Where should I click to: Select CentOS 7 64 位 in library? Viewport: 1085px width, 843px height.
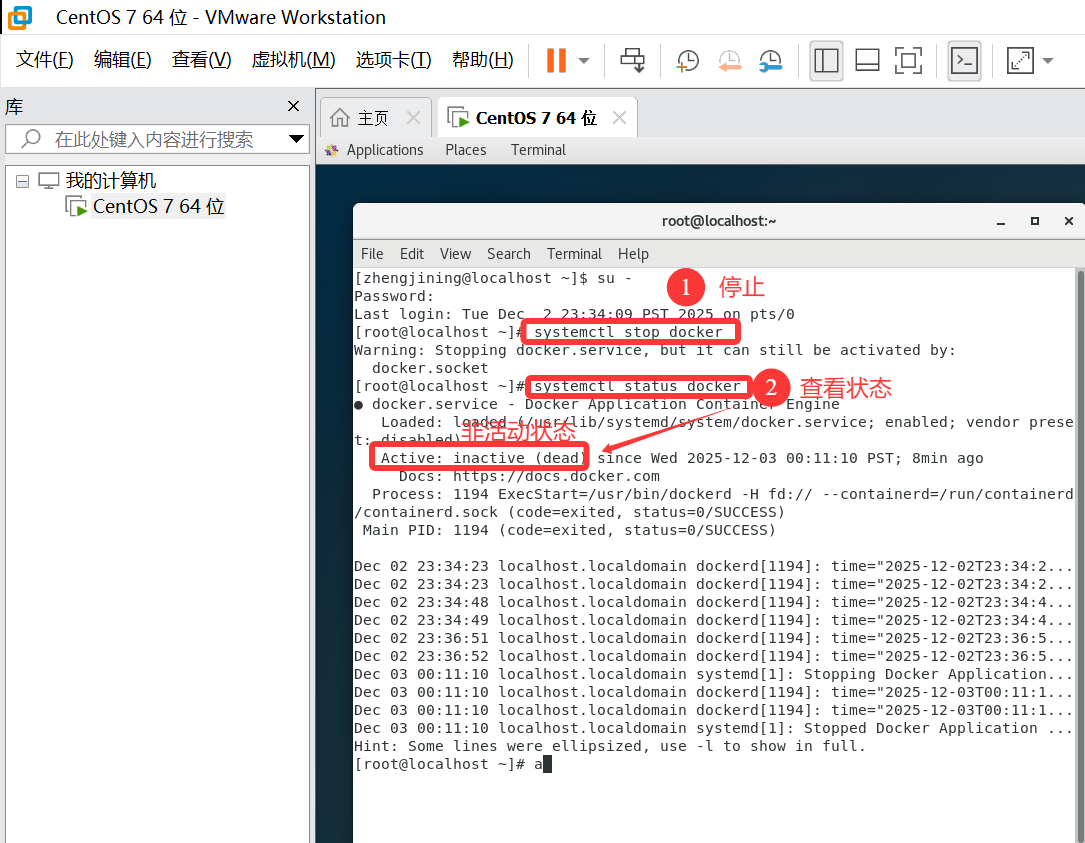click(153, 205)
